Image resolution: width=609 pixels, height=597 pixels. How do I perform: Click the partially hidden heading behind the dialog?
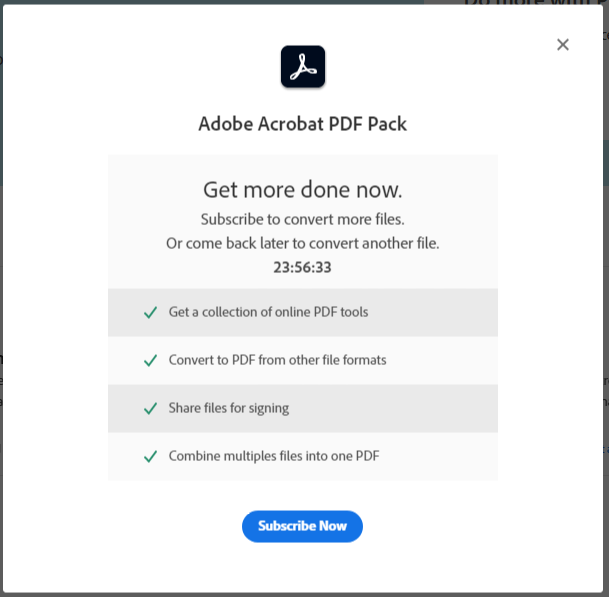(530, 3)
